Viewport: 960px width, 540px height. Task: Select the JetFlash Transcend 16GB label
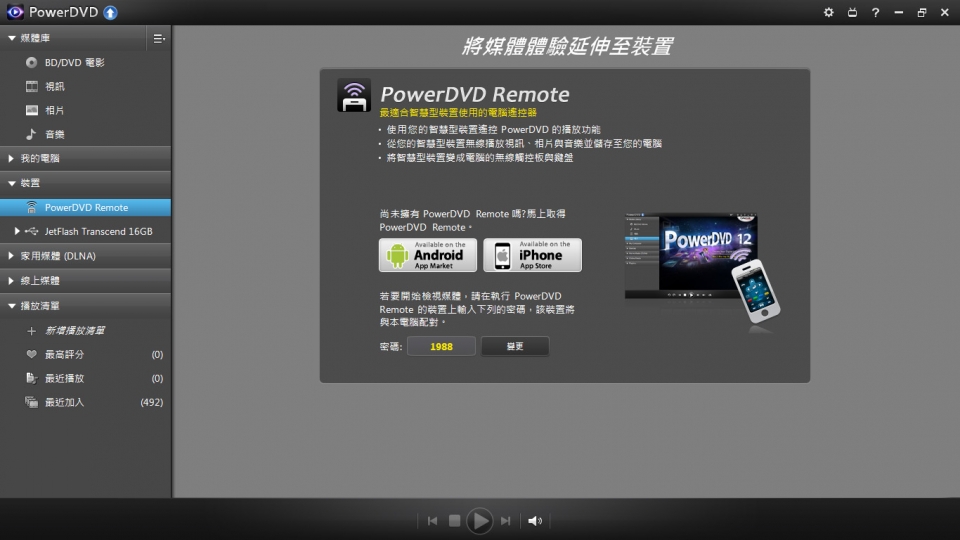pos(99,231)
